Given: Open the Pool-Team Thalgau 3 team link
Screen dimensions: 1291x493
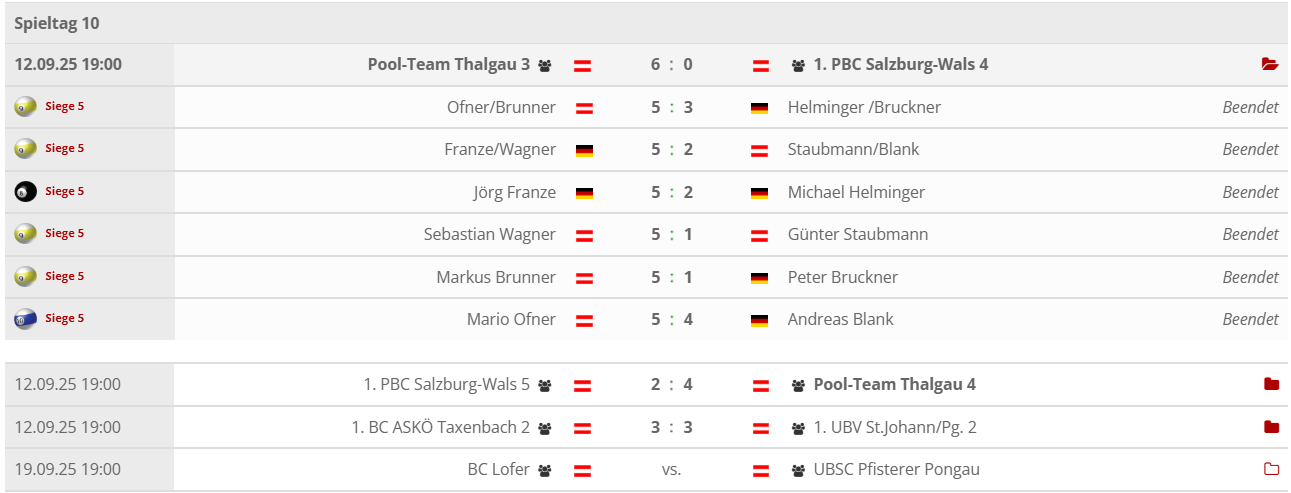Looking at the screenshot, I should click(x=448, y=65).
